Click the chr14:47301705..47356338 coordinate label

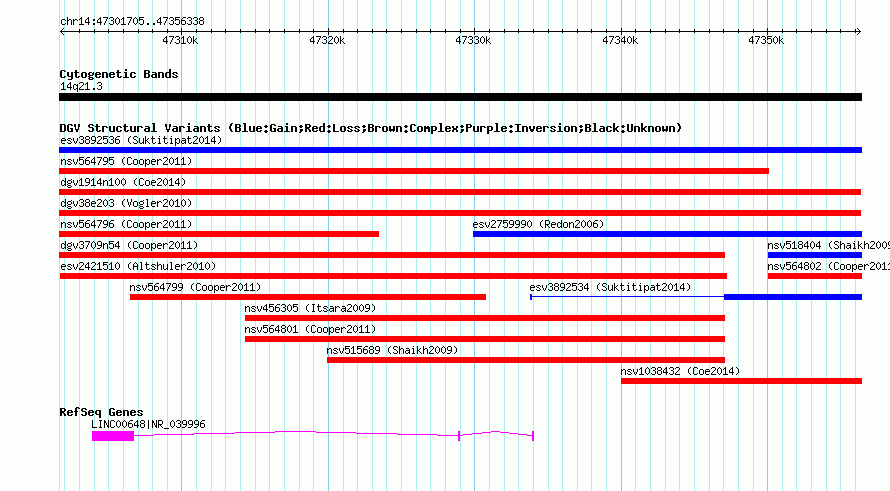click(x=132, y=21)
